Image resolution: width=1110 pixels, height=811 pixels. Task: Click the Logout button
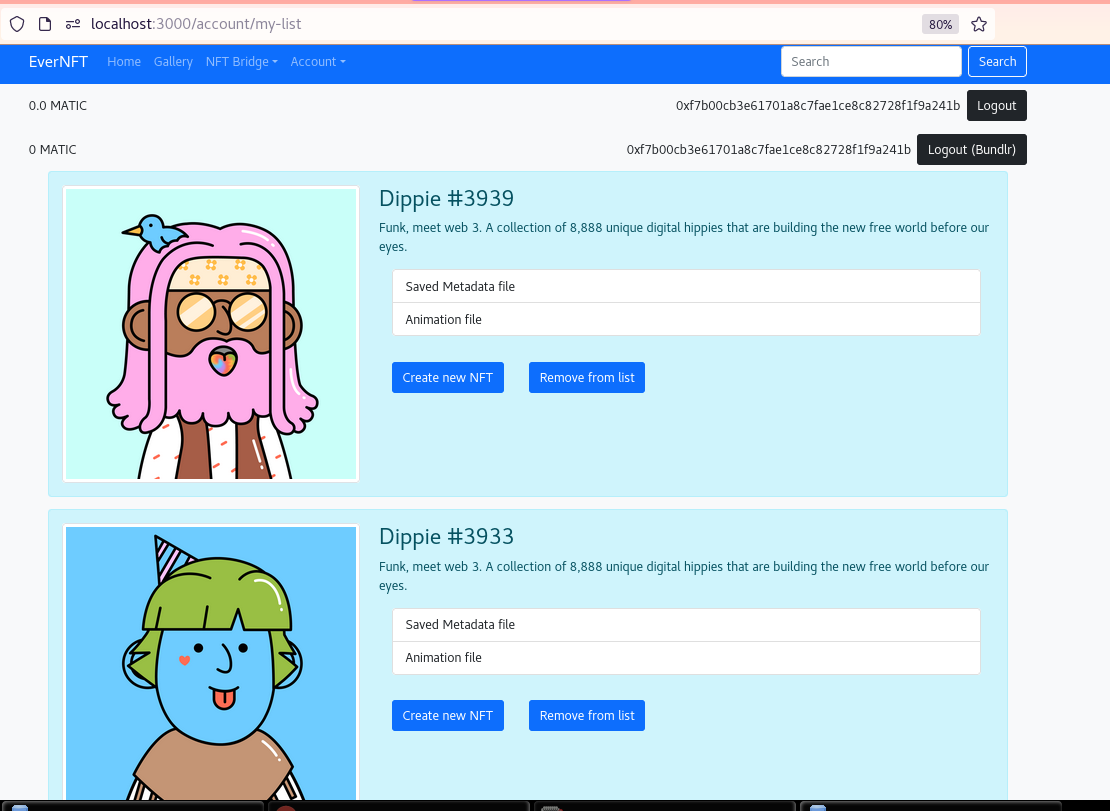click(996, 105)
